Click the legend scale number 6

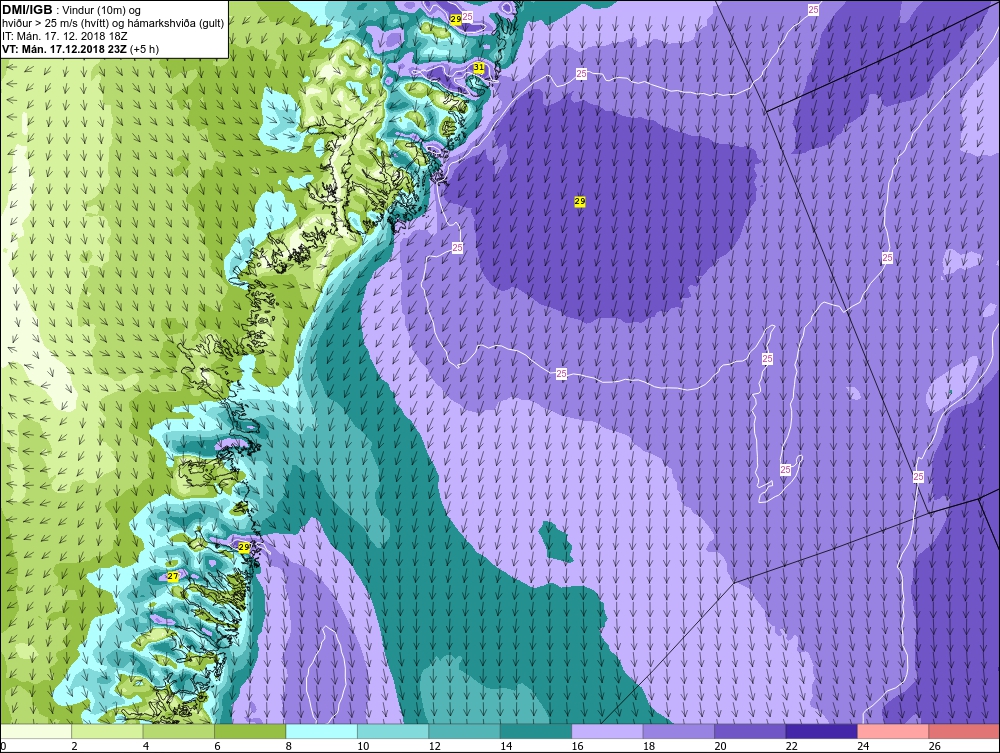pos(217,747)
